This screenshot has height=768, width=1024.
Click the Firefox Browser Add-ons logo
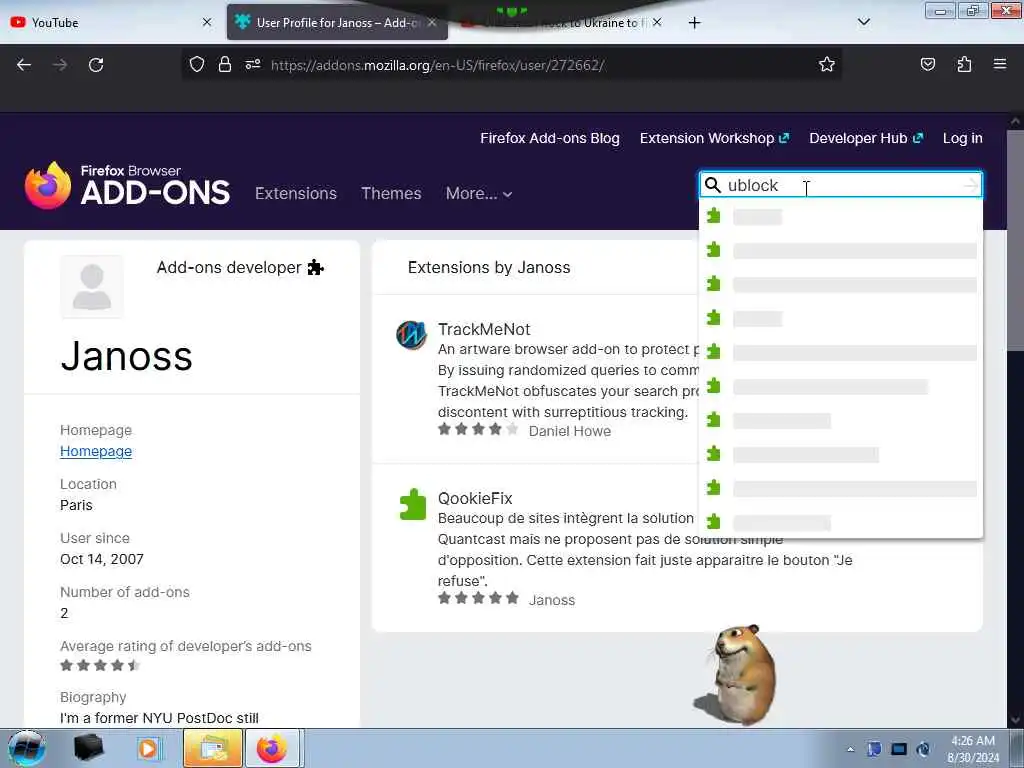127,185
